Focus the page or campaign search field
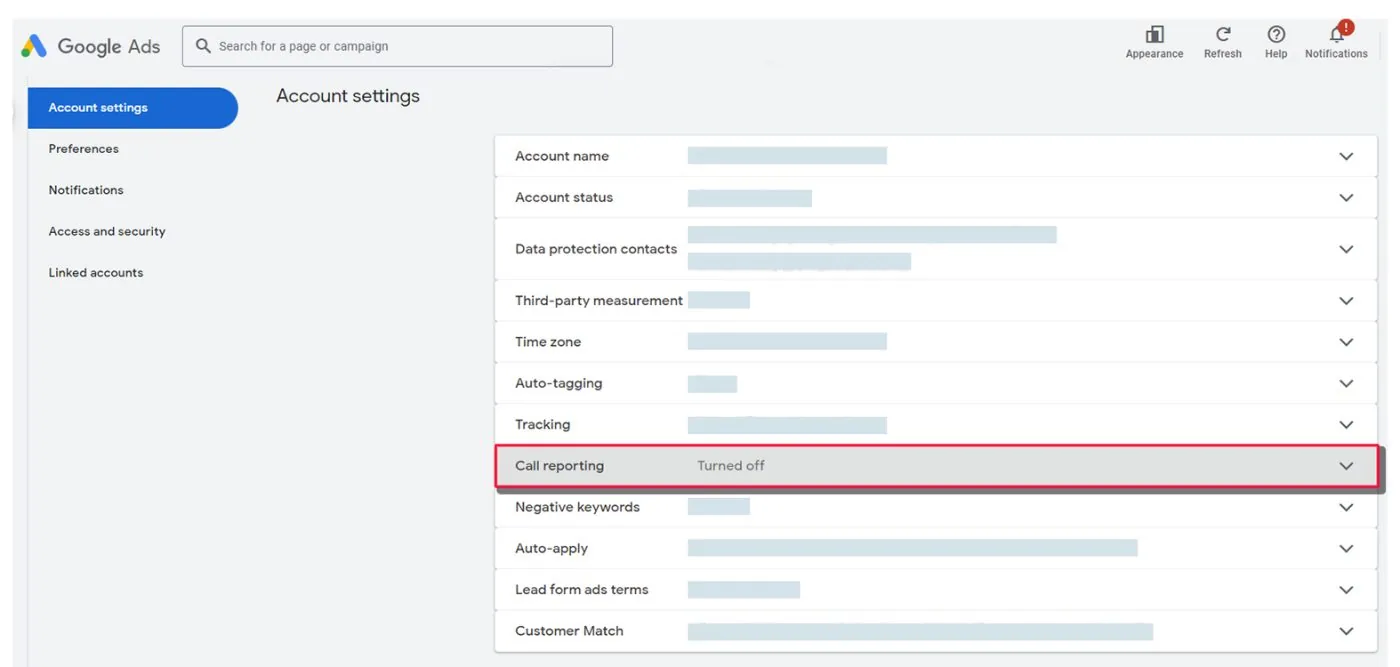 [397, 46]
